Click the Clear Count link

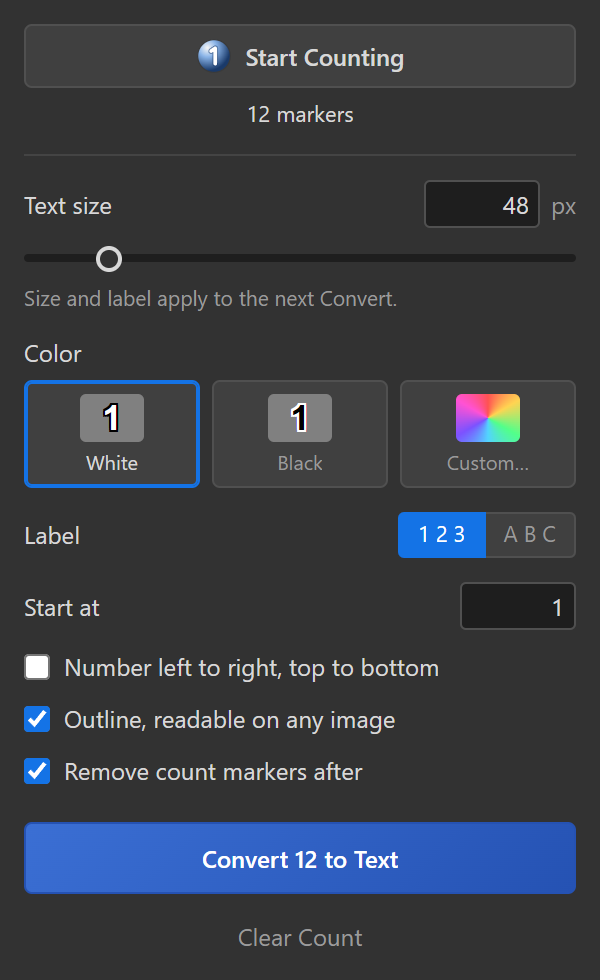(300, 938)
